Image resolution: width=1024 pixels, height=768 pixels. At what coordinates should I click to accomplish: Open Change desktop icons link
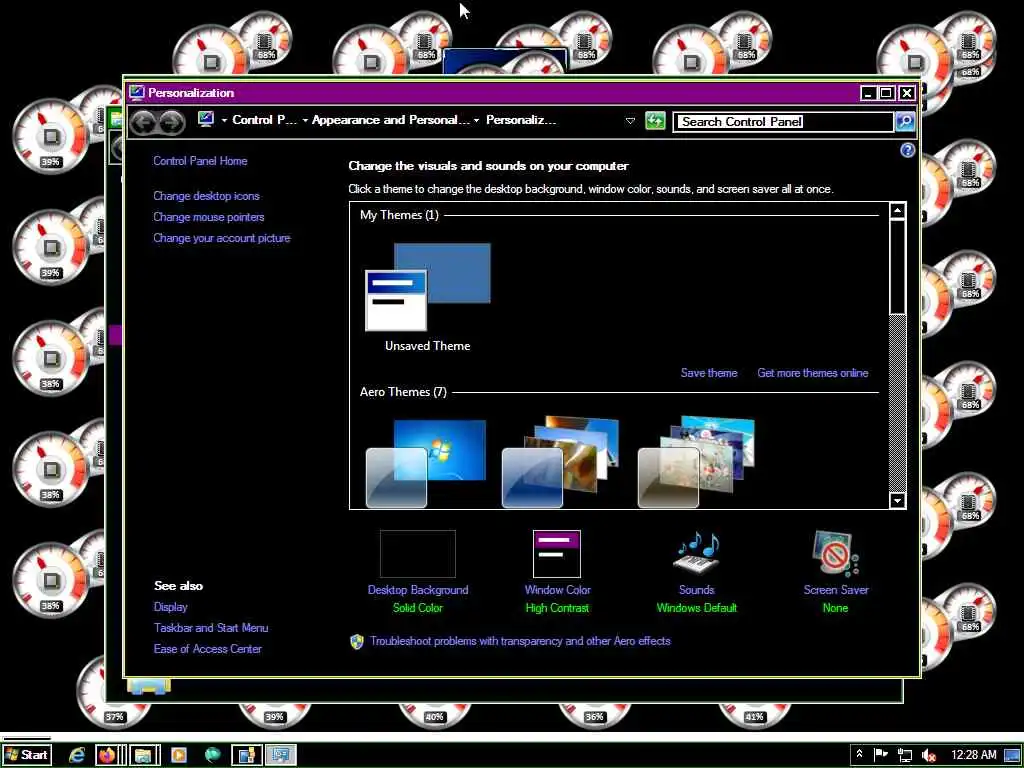coord(206,196)
